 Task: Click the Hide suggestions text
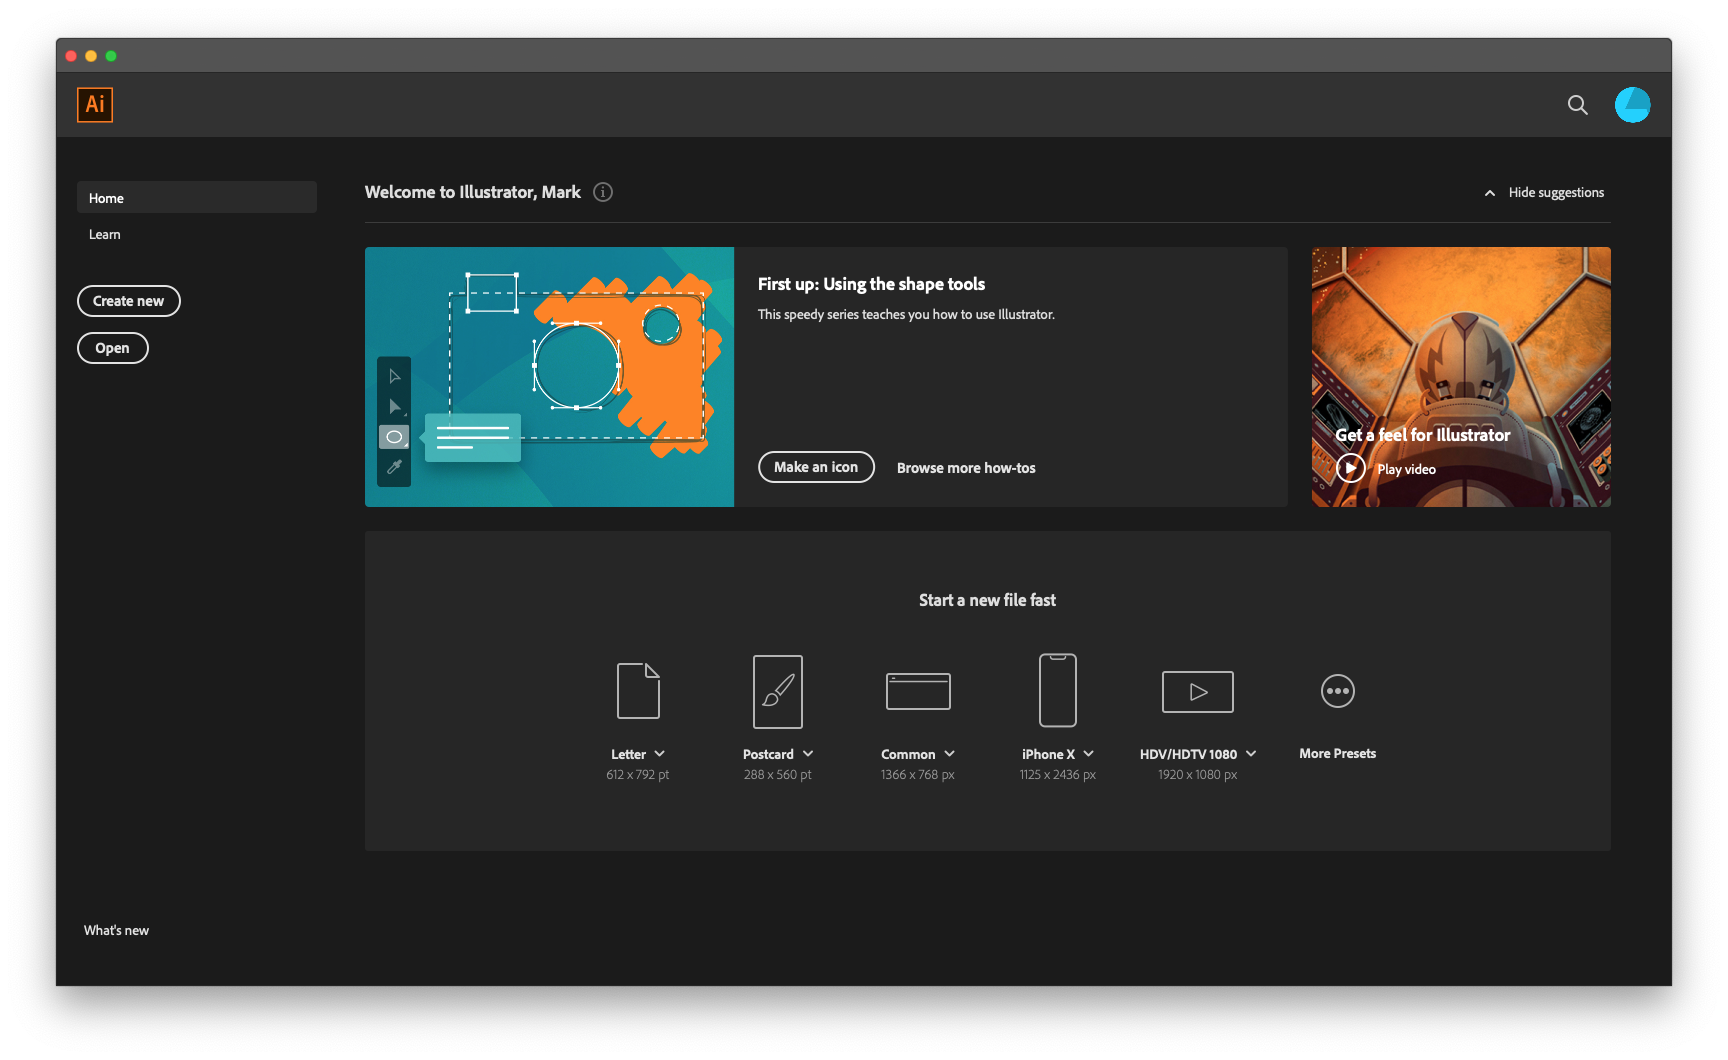point(1556,192)
